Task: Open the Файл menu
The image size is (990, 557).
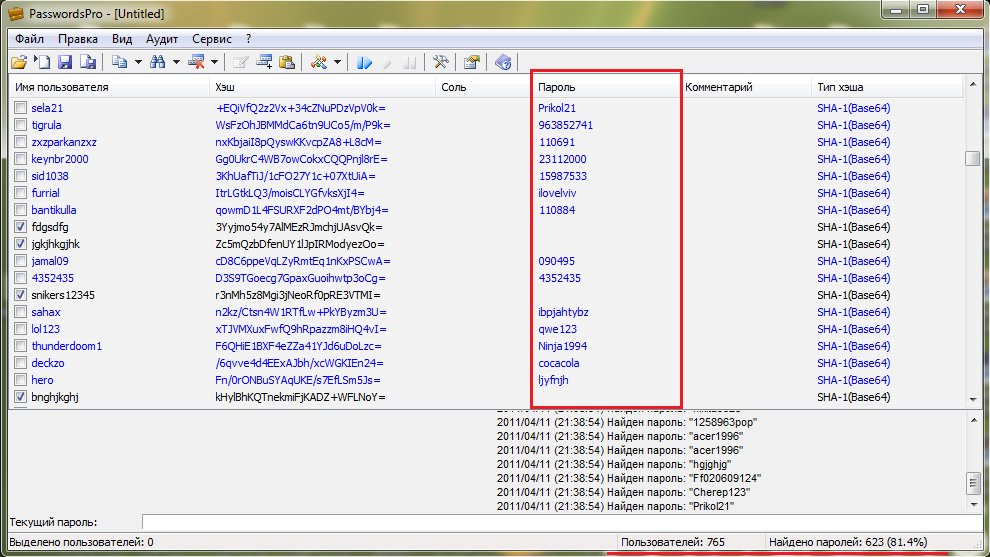Action: 29,39
